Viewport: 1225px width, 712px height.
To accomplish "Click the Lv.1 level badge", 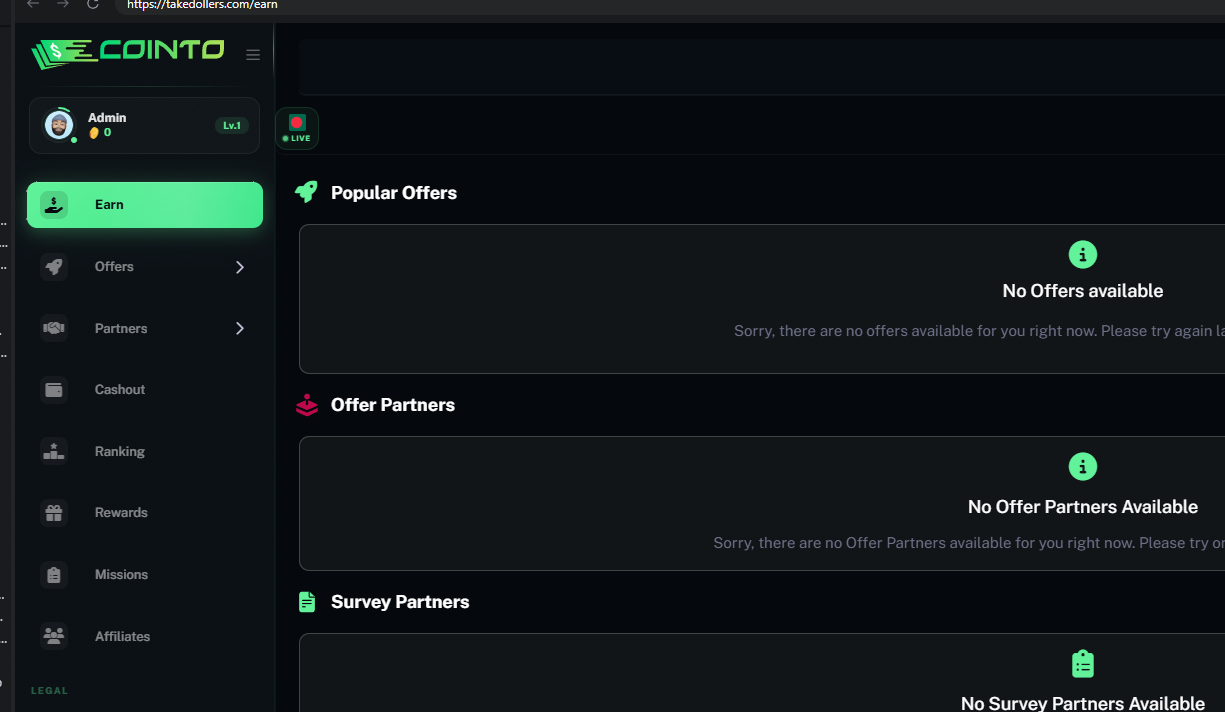I will [232, 125].
